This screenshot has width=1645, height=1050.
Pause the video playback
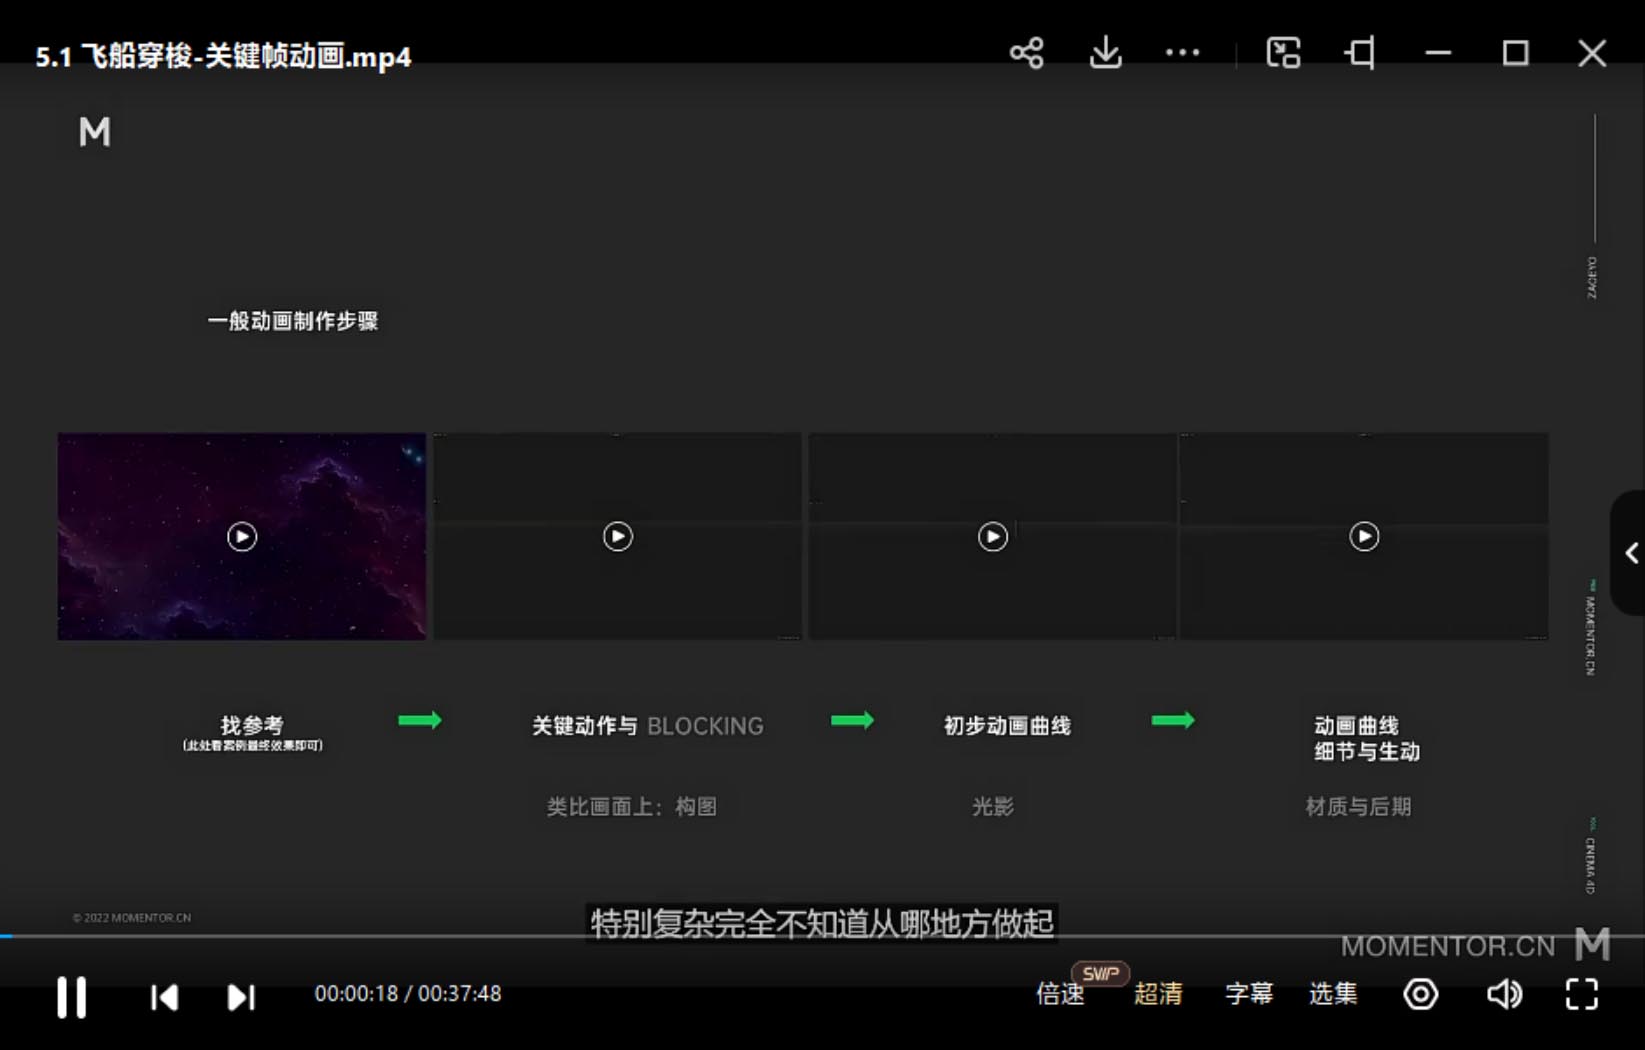click(71, 996)
